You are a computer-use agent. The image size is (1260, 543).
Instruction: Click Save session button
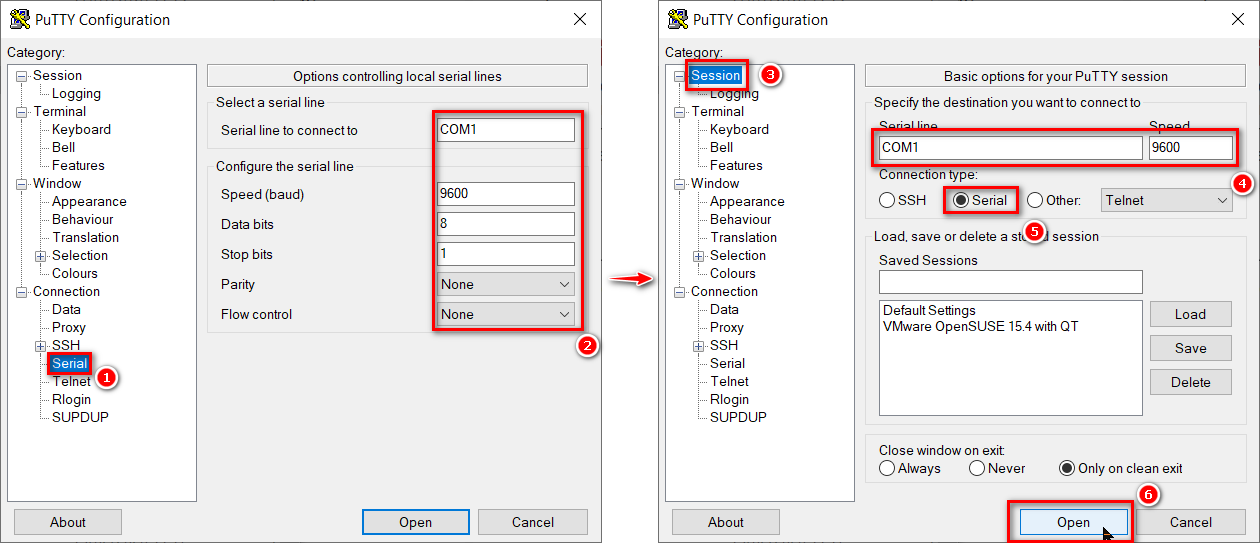[1190, 348]
